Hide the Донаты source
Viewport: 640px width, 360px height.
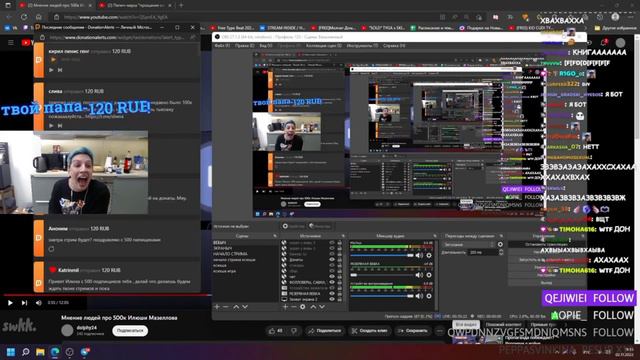(332, 260)
